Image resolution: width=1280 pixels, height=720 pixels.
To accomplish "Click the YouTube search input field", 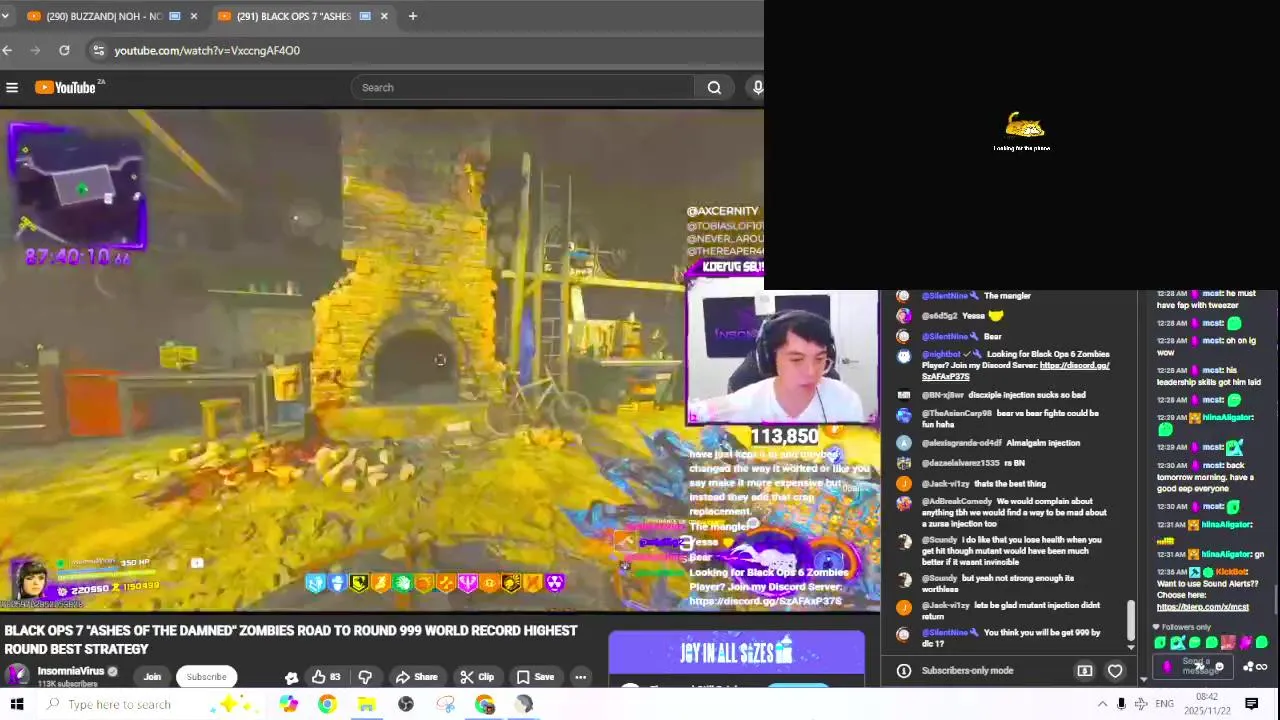I will pos(523,88).
